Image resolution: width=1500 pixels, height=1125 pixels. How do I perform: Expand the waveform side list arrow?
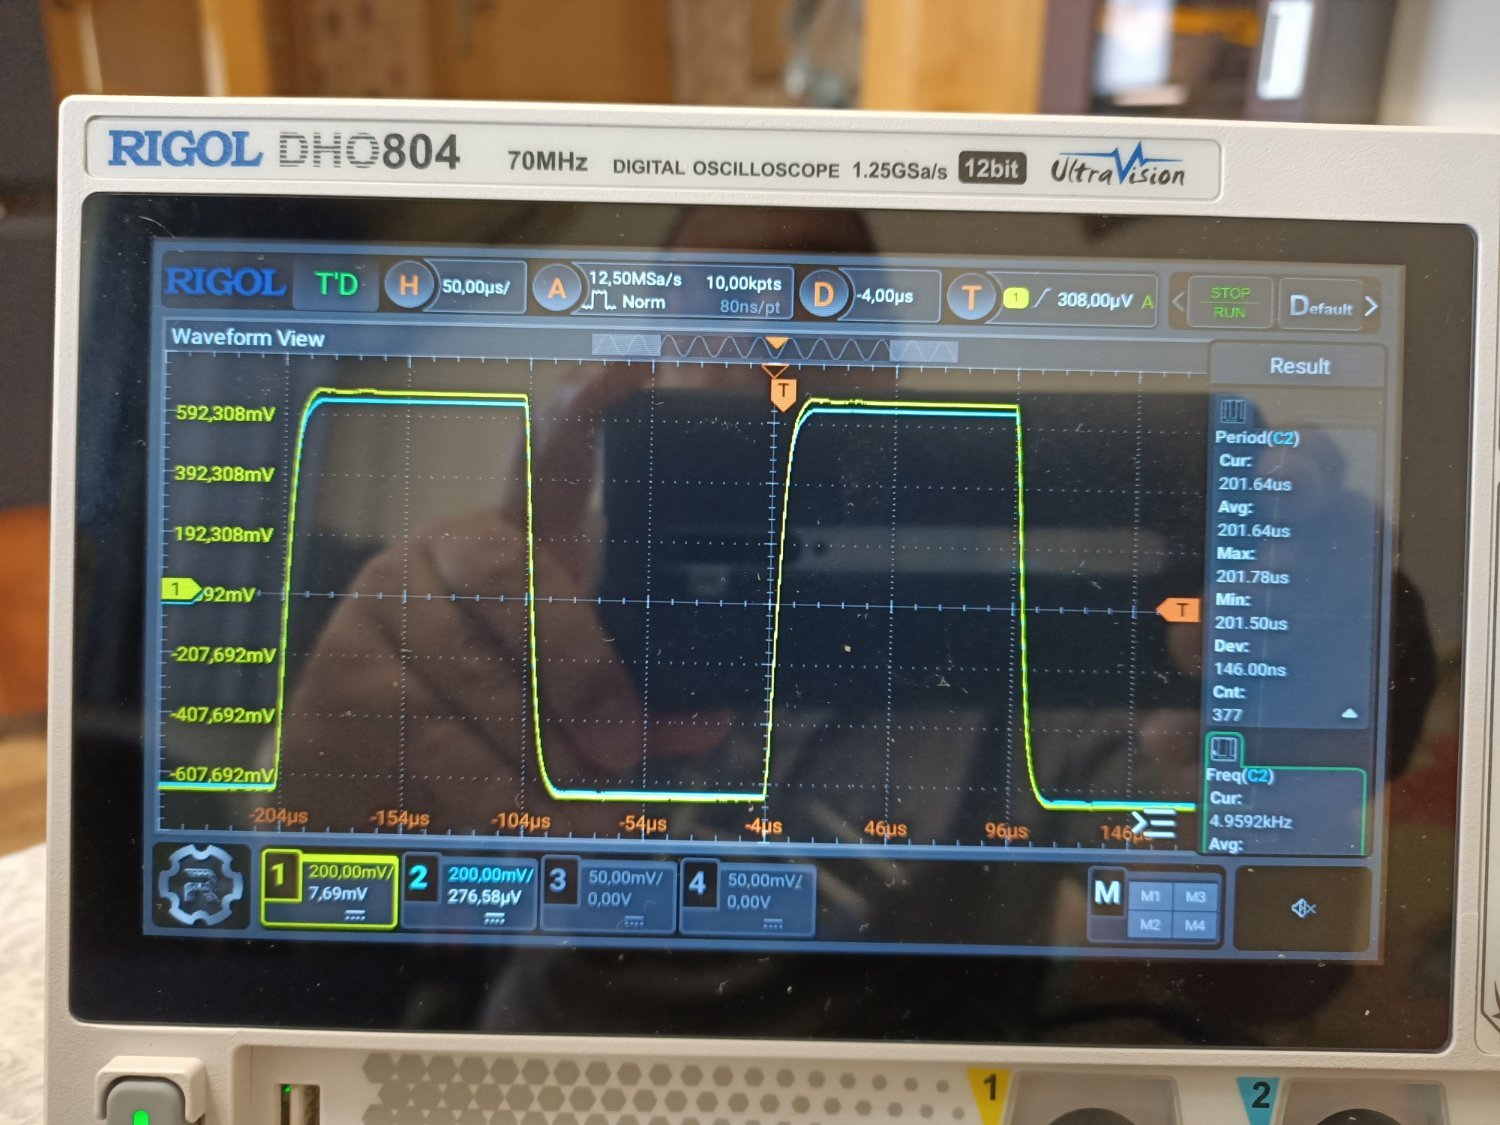[x=1156, y=825]
